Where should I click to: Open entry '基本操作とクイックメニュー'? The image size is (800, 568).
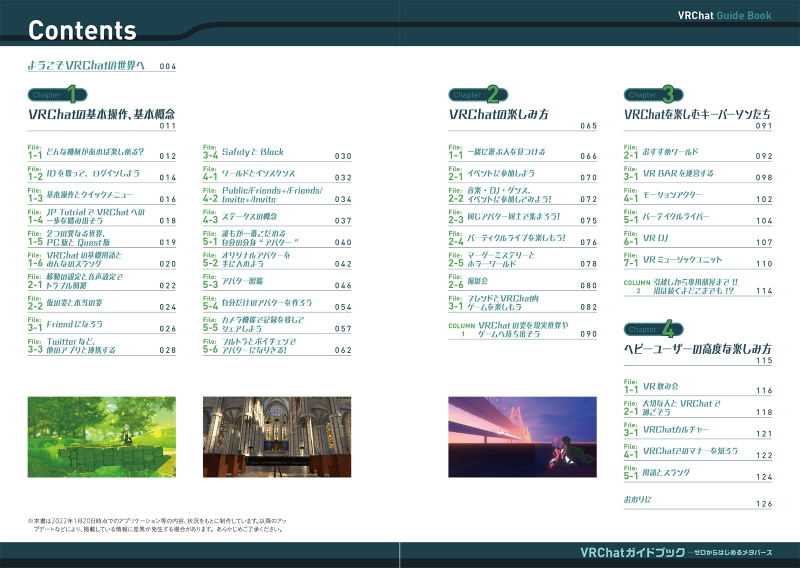(x=102, y=195)
